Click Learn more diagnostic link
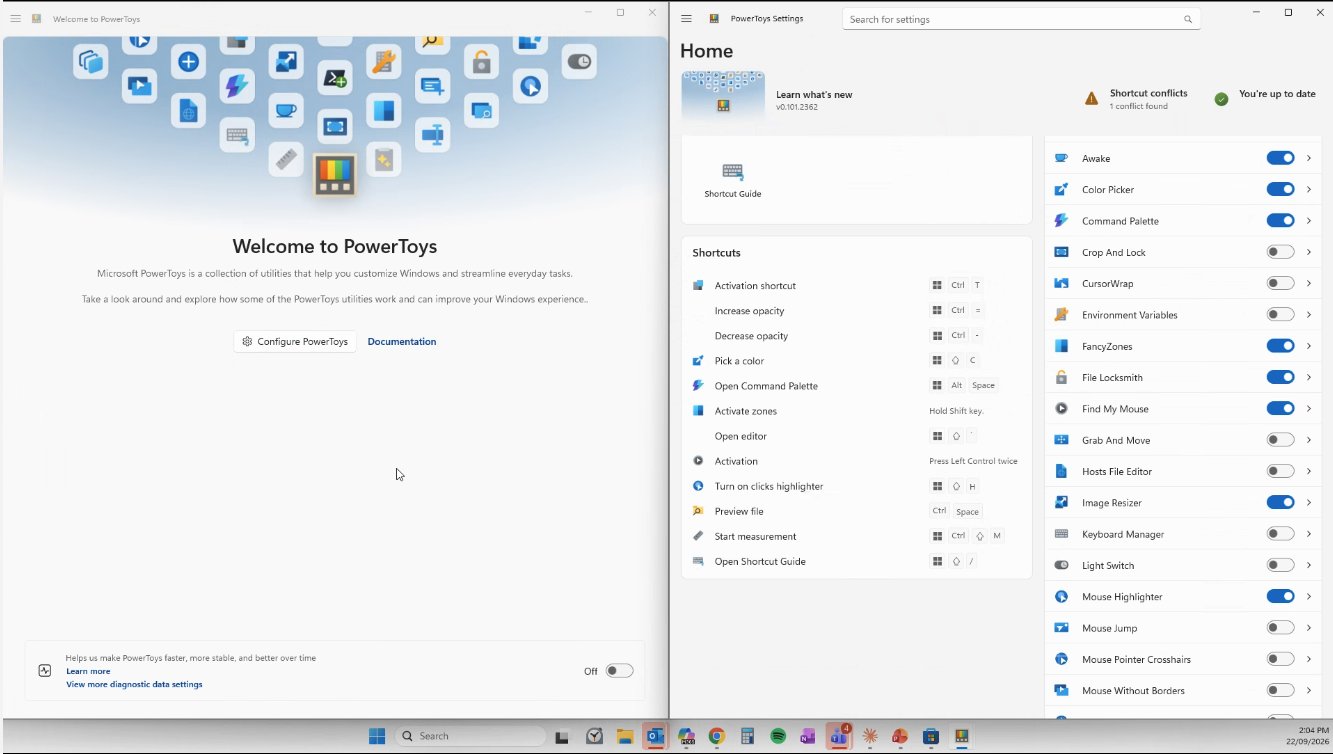The image size is (1333, 754). click(88, 672)
